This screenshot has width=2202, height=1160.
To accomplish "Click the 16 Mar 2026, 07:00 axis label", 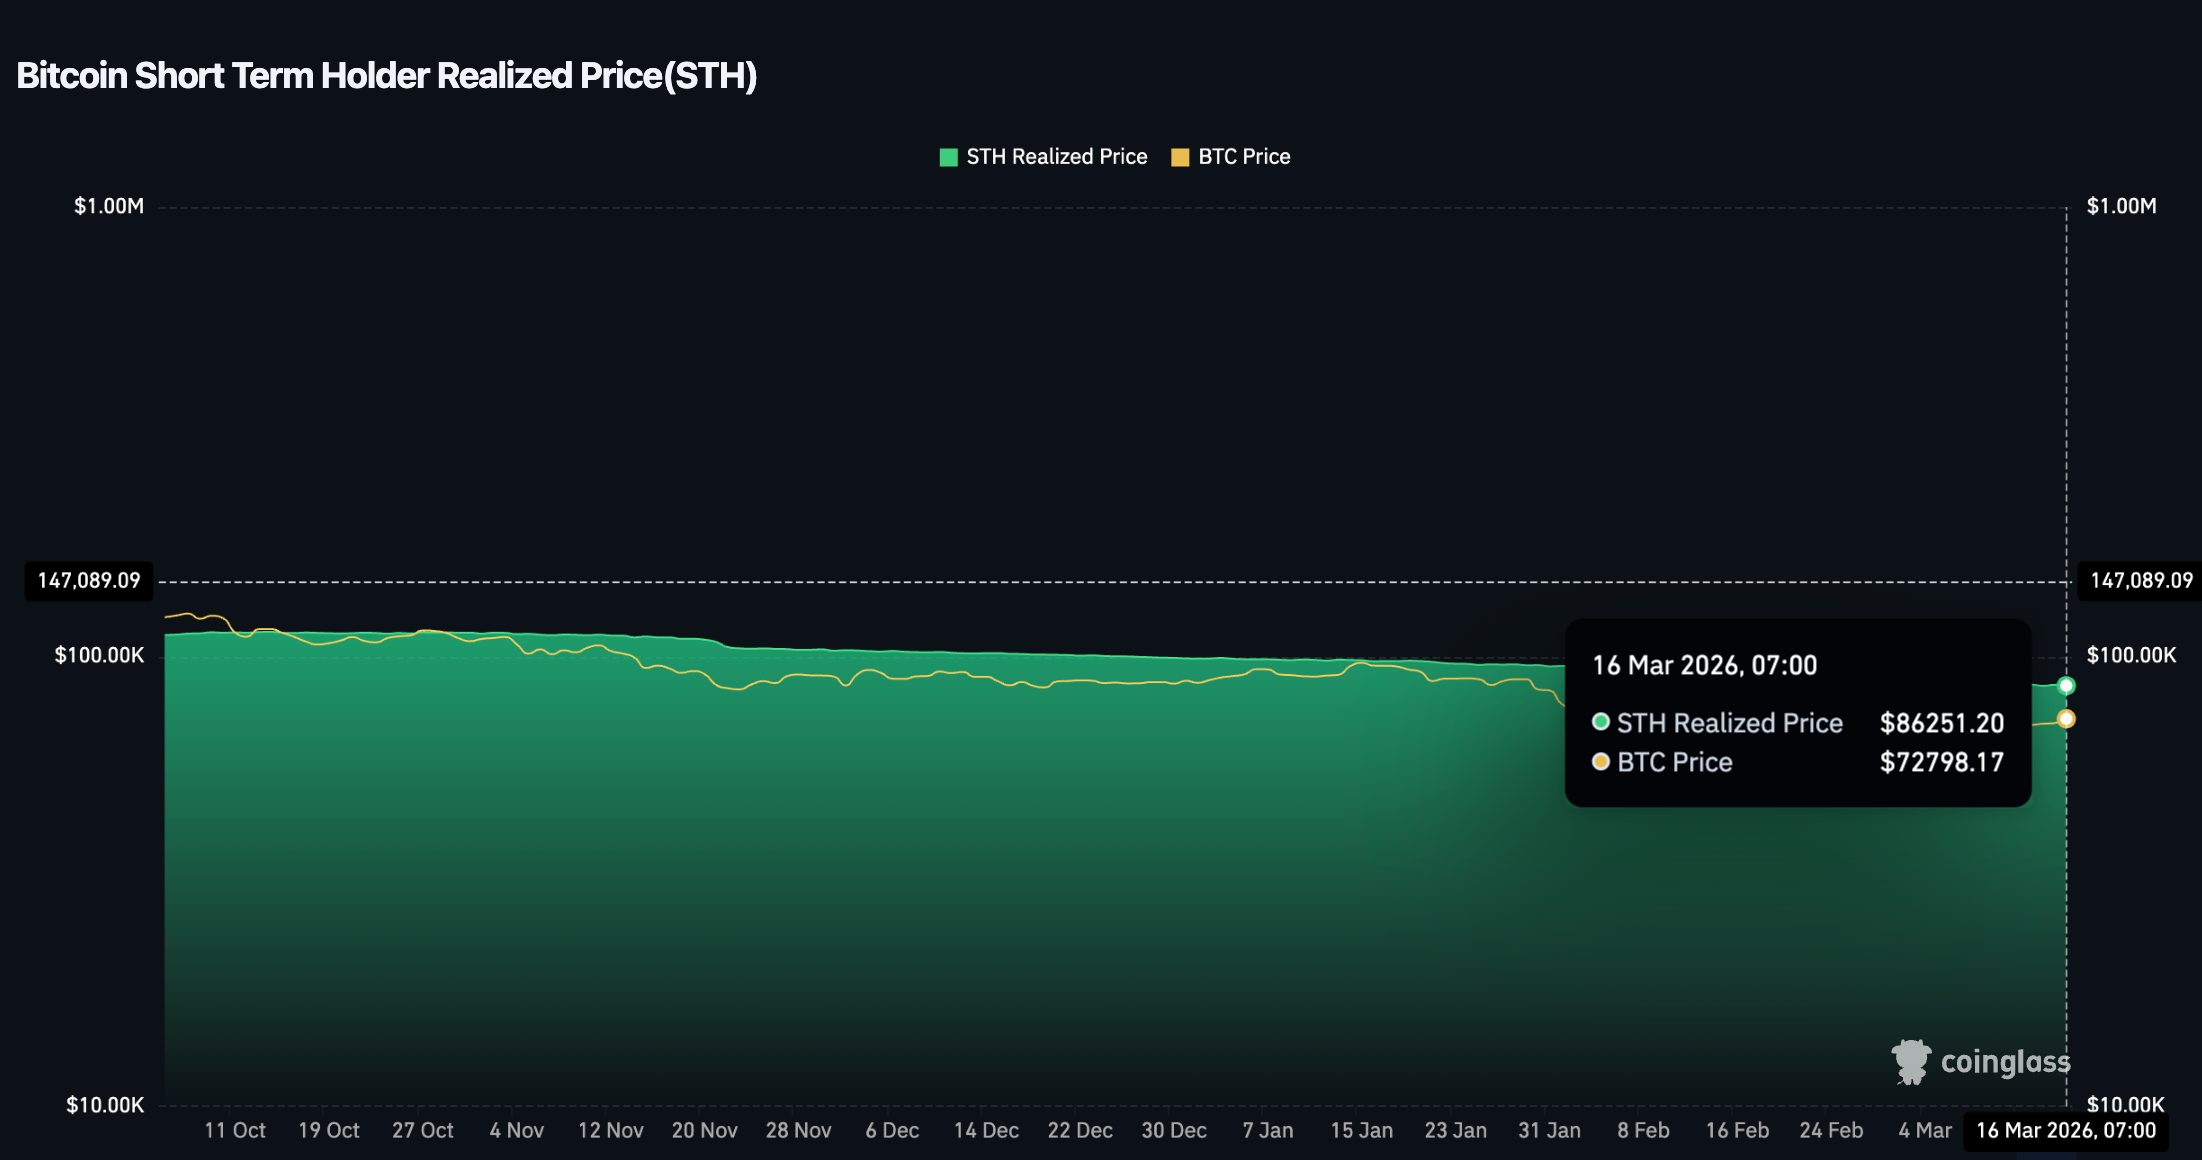I will (x=2066, y=1130).
